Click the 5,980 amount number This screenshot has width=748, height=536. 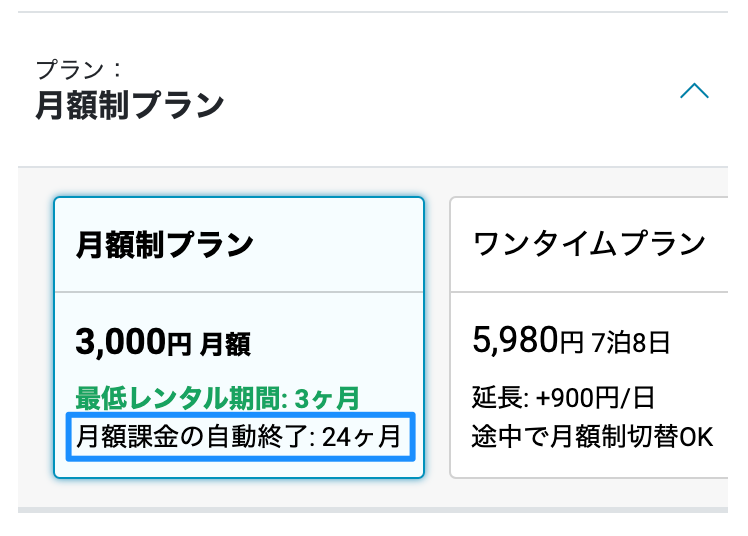pyautogui.click(x=515, y=340)
